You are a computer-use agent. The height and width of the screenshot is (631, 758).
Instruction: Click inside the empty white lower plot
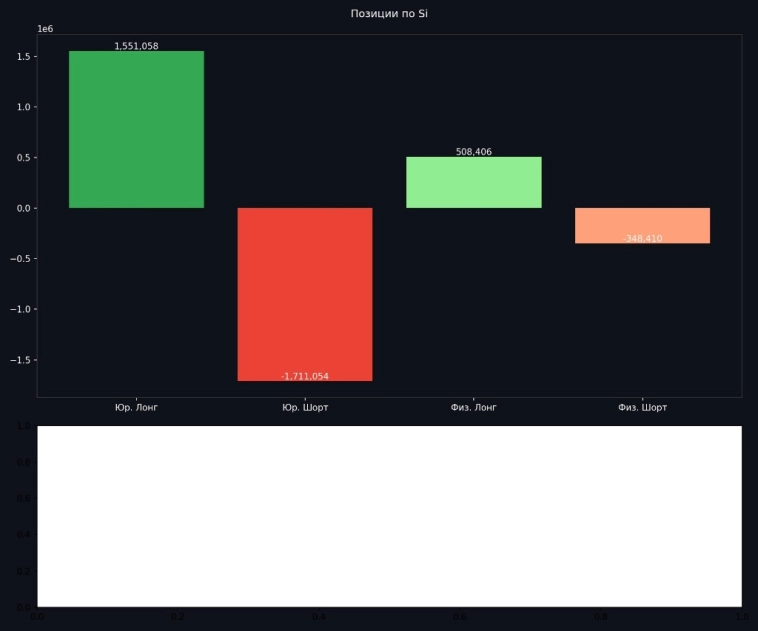click(389, 515)
